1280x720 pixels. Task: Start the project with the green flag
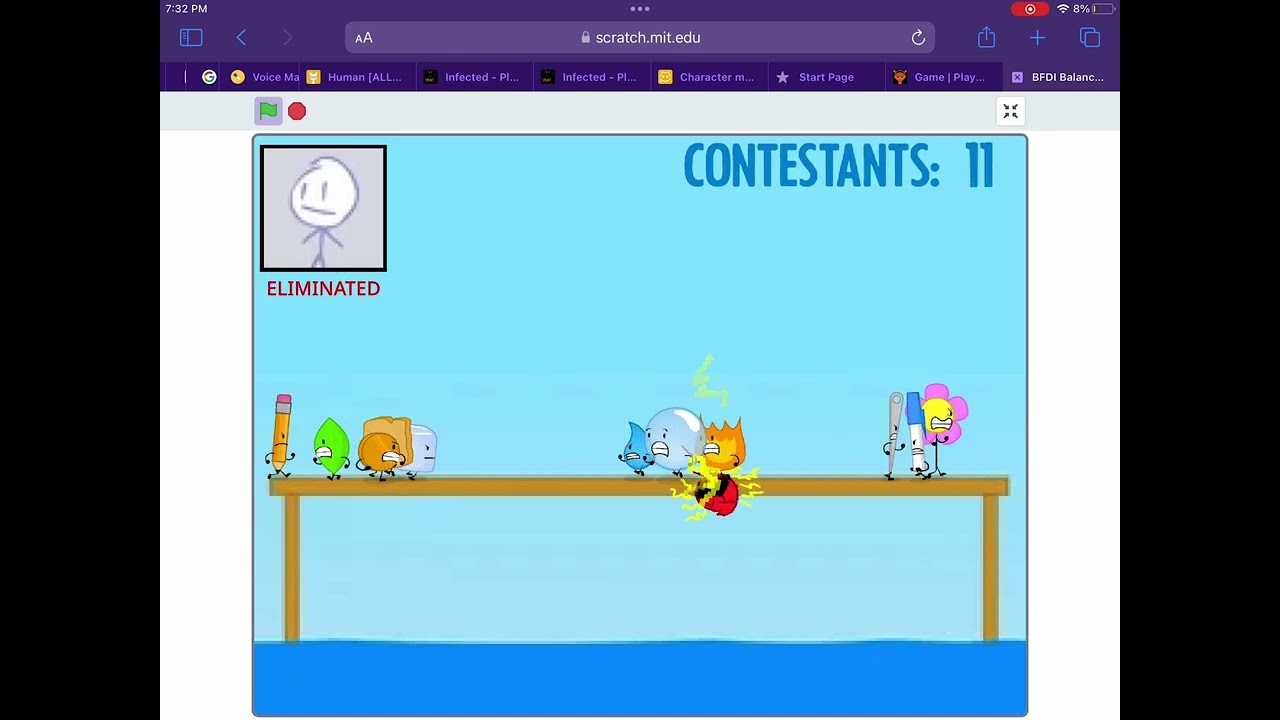tap(268, 111)
